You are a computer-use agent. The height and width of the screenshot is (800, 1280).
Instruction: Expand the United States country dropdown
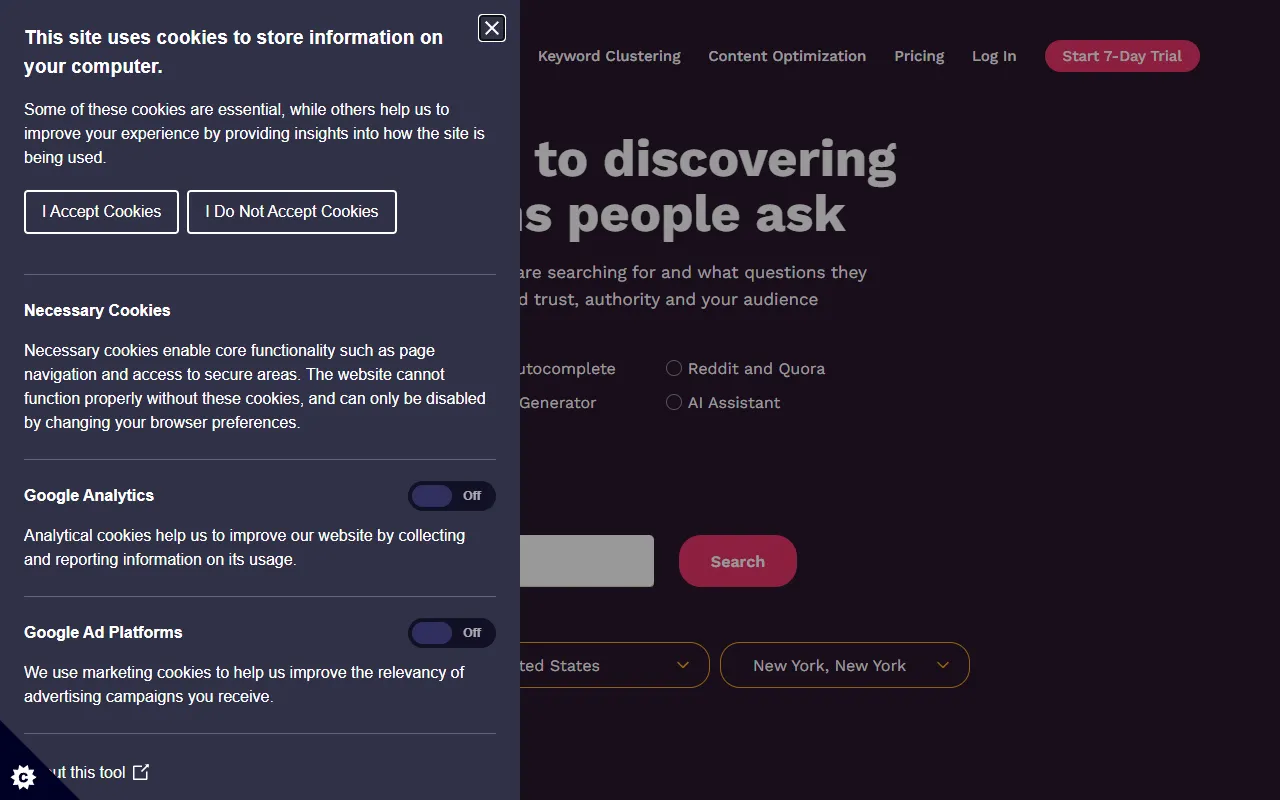tap(614, 665)
